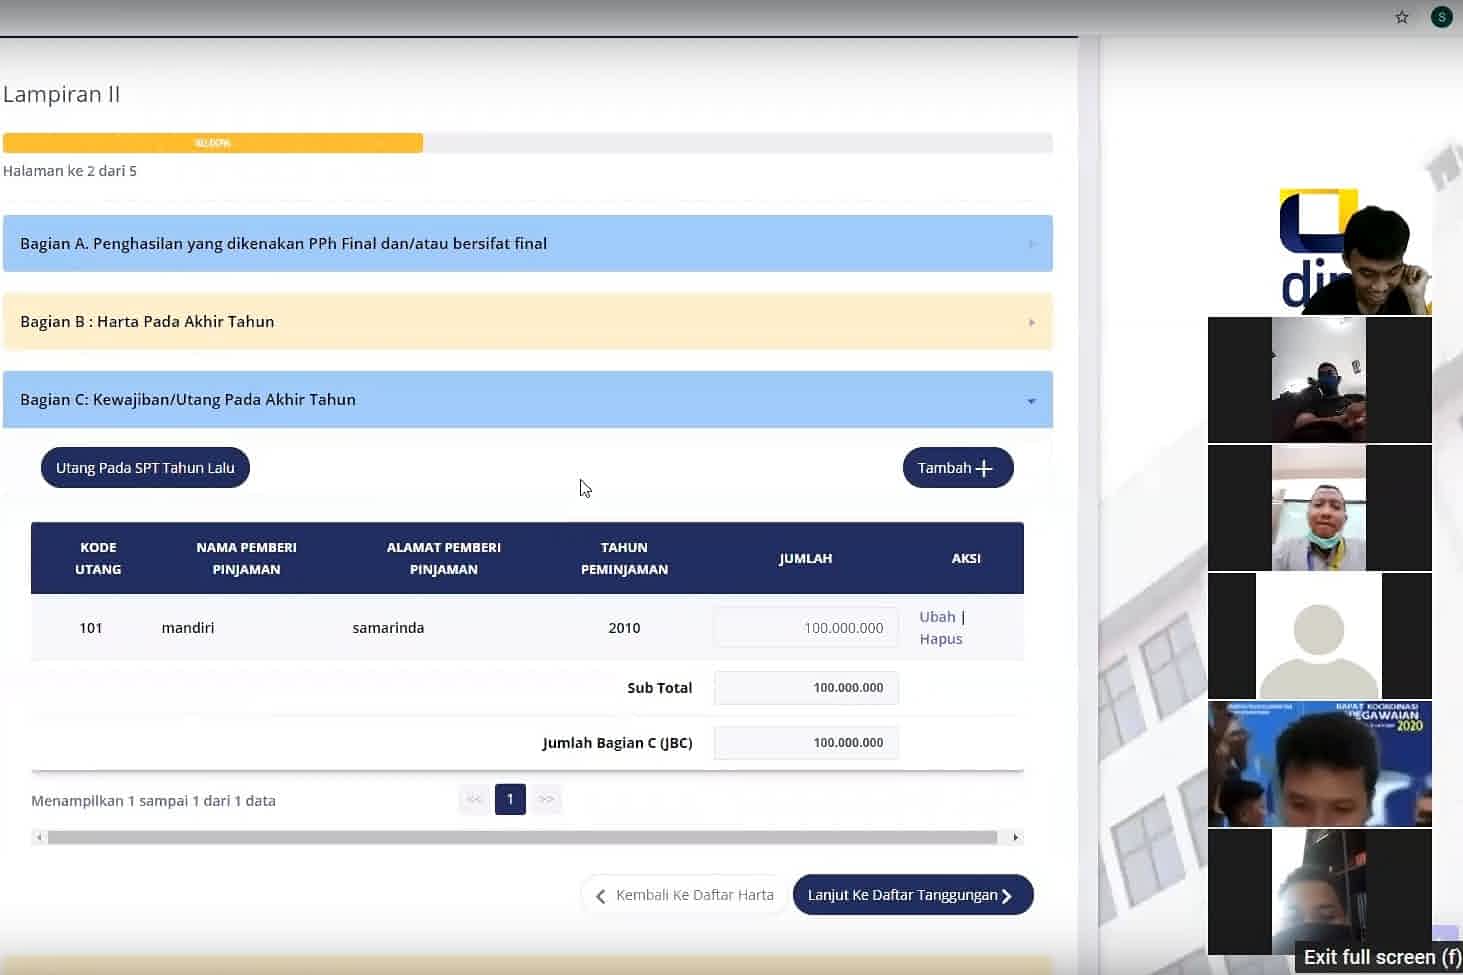
Task: Select page 1 in pagination
Action: (x=510, y=799)
